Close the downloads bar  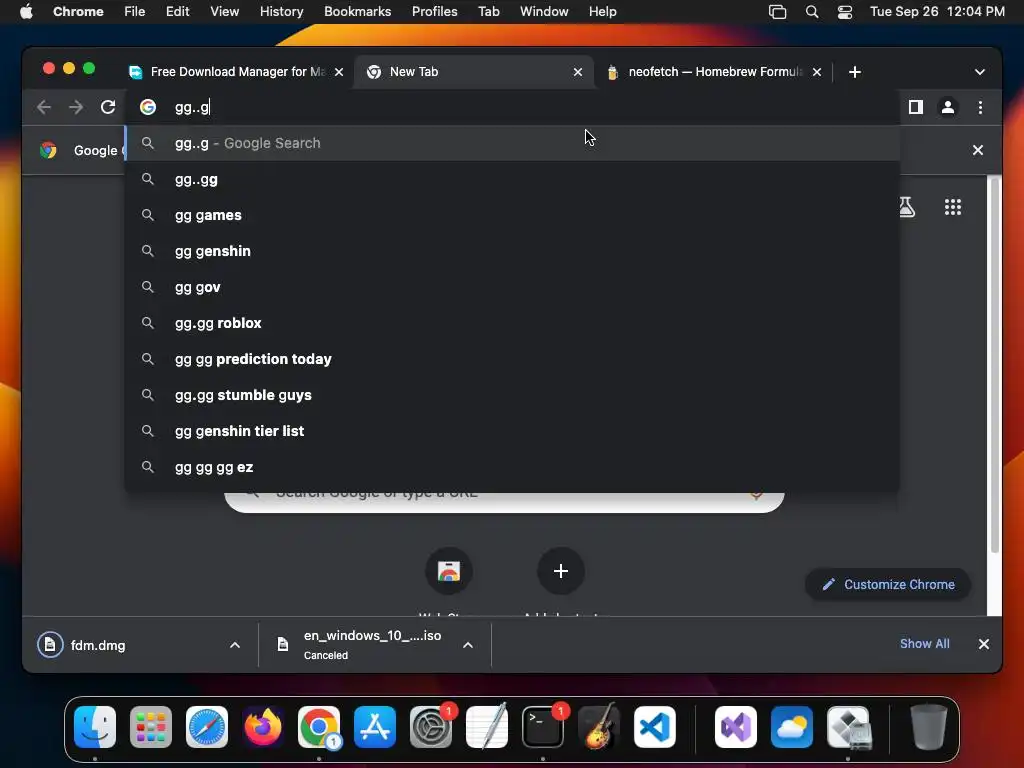coord(984,644)
